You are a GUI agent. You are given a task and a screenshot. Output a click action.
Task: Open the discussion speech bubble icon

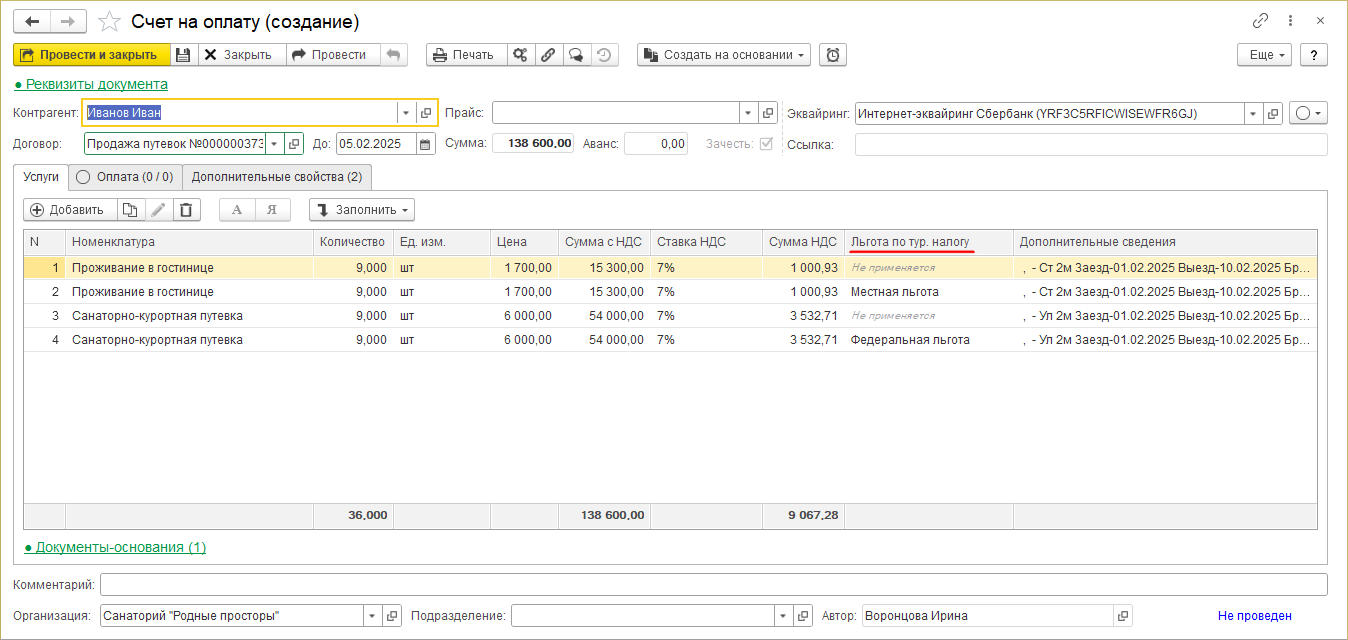[576, 55]
